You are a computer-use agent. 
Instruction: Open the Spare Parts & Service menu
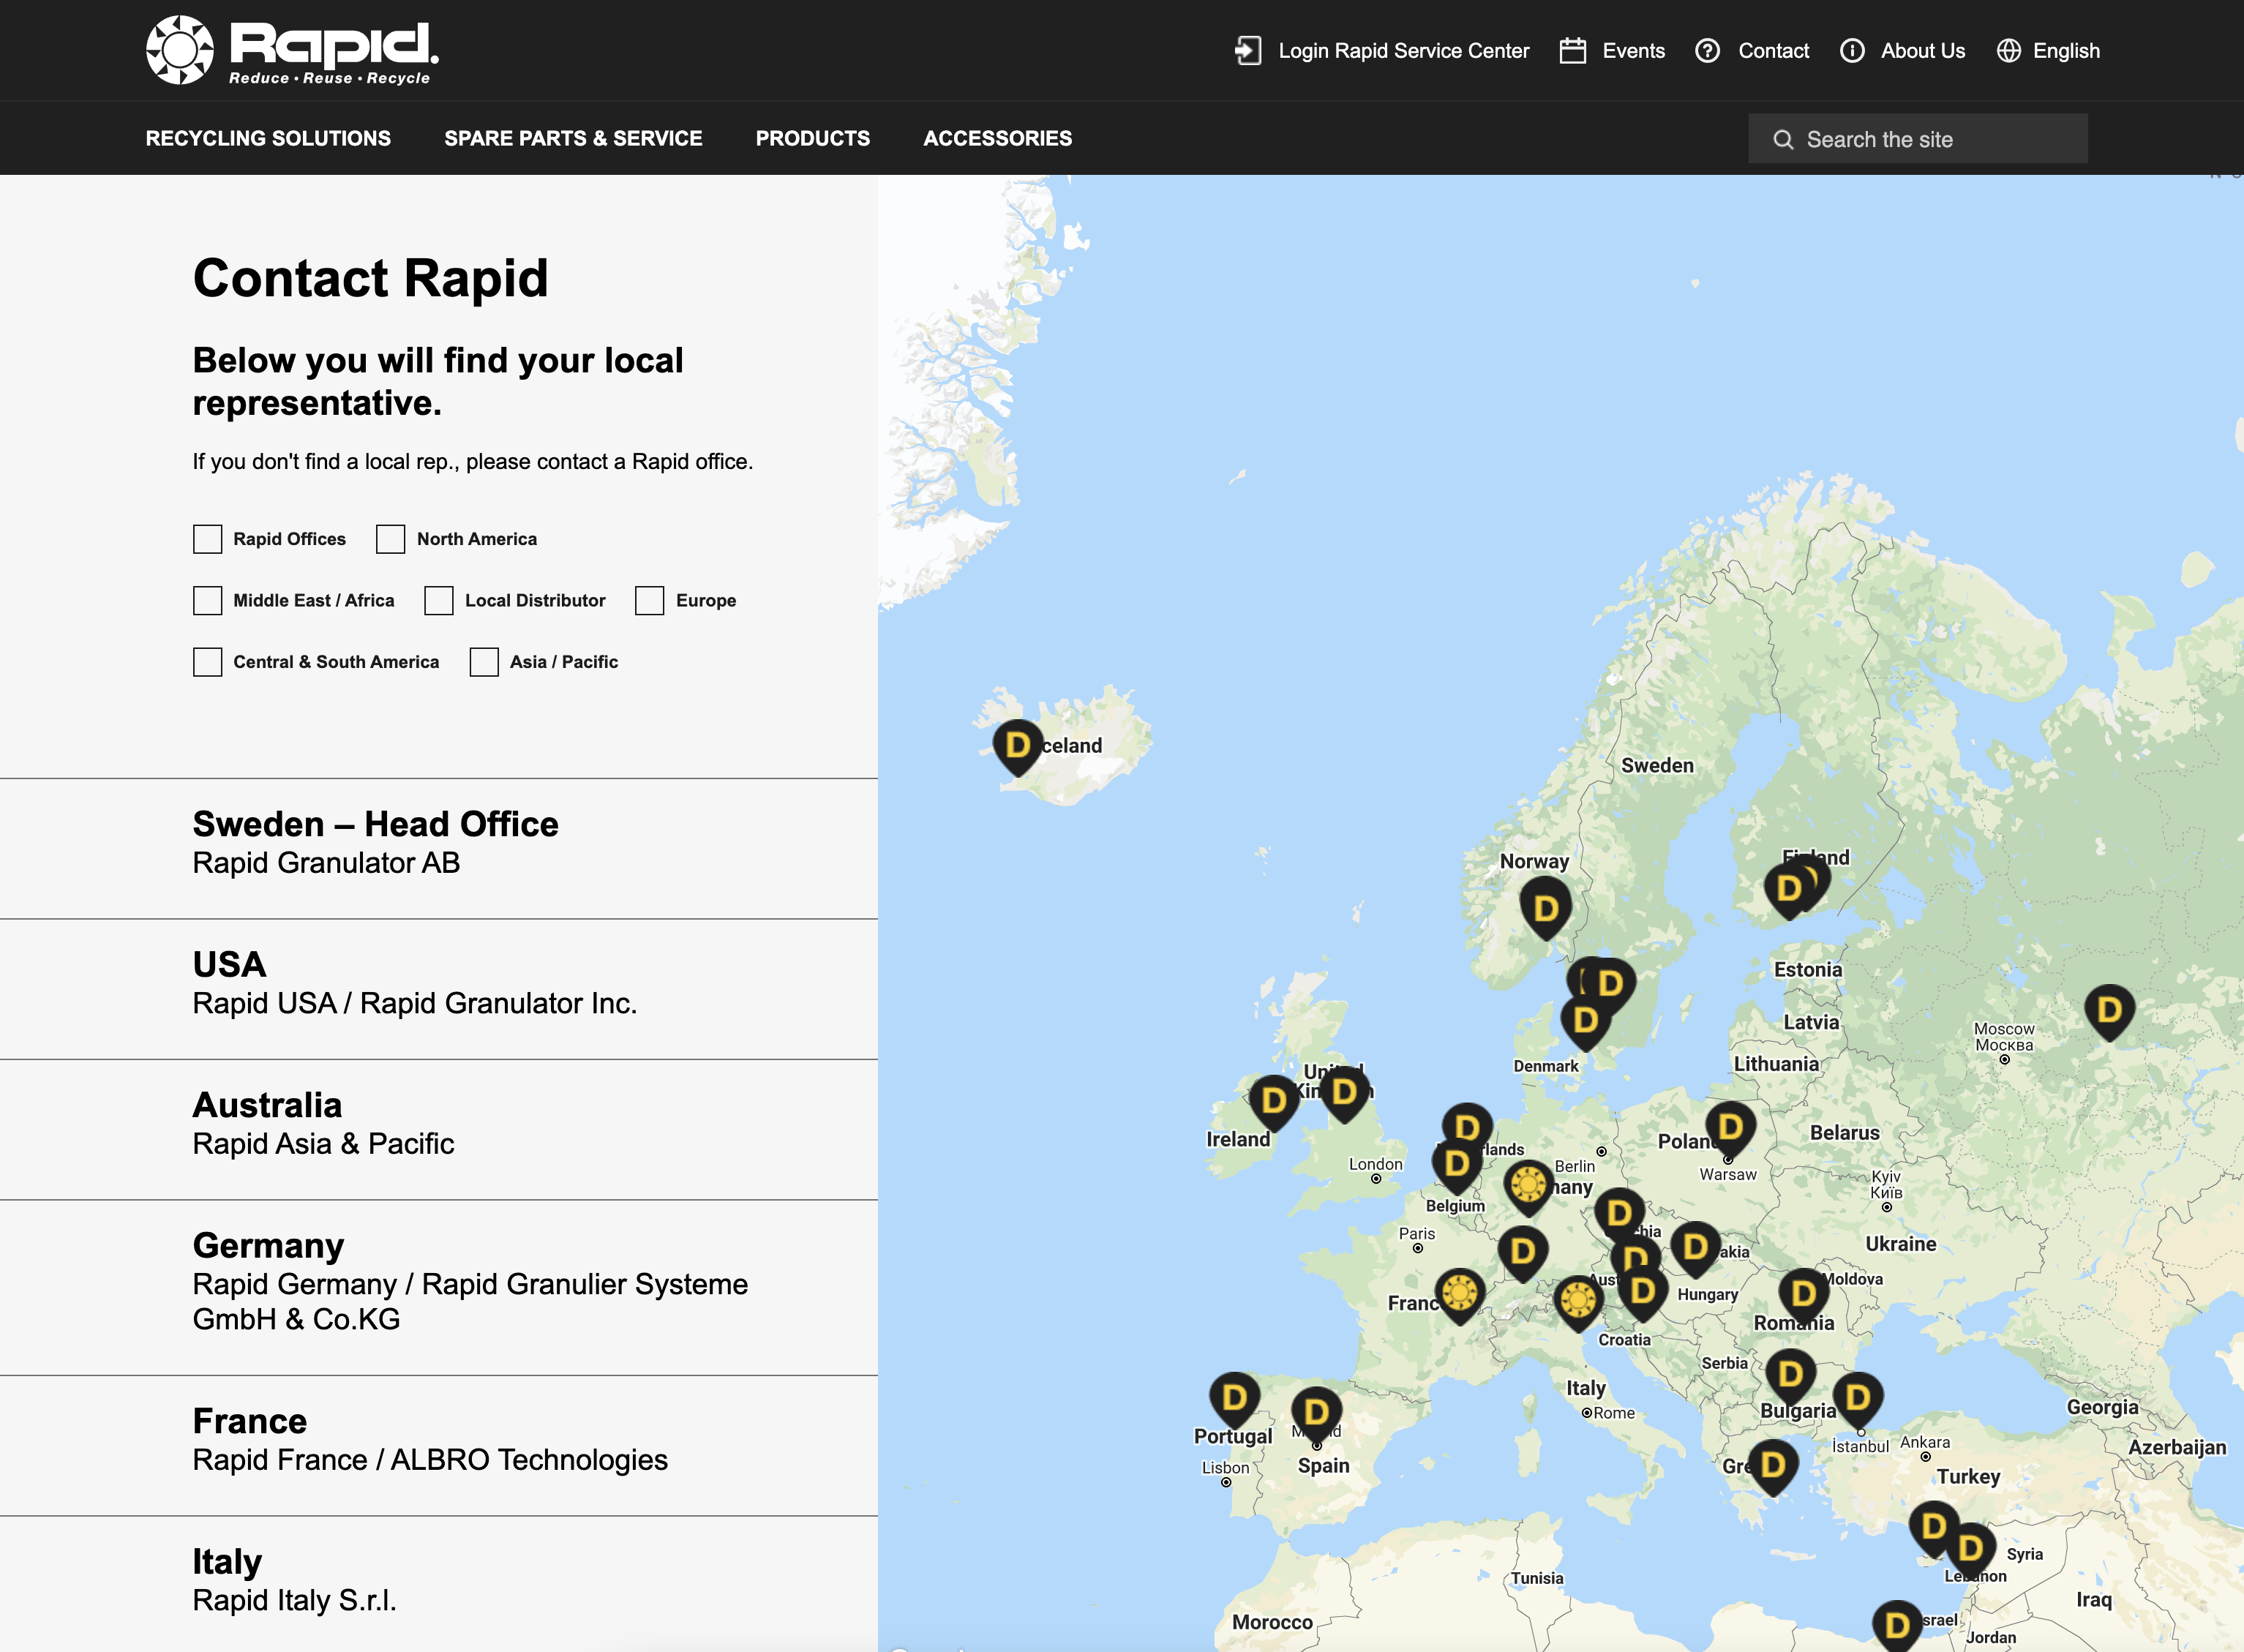coord(573,138)
